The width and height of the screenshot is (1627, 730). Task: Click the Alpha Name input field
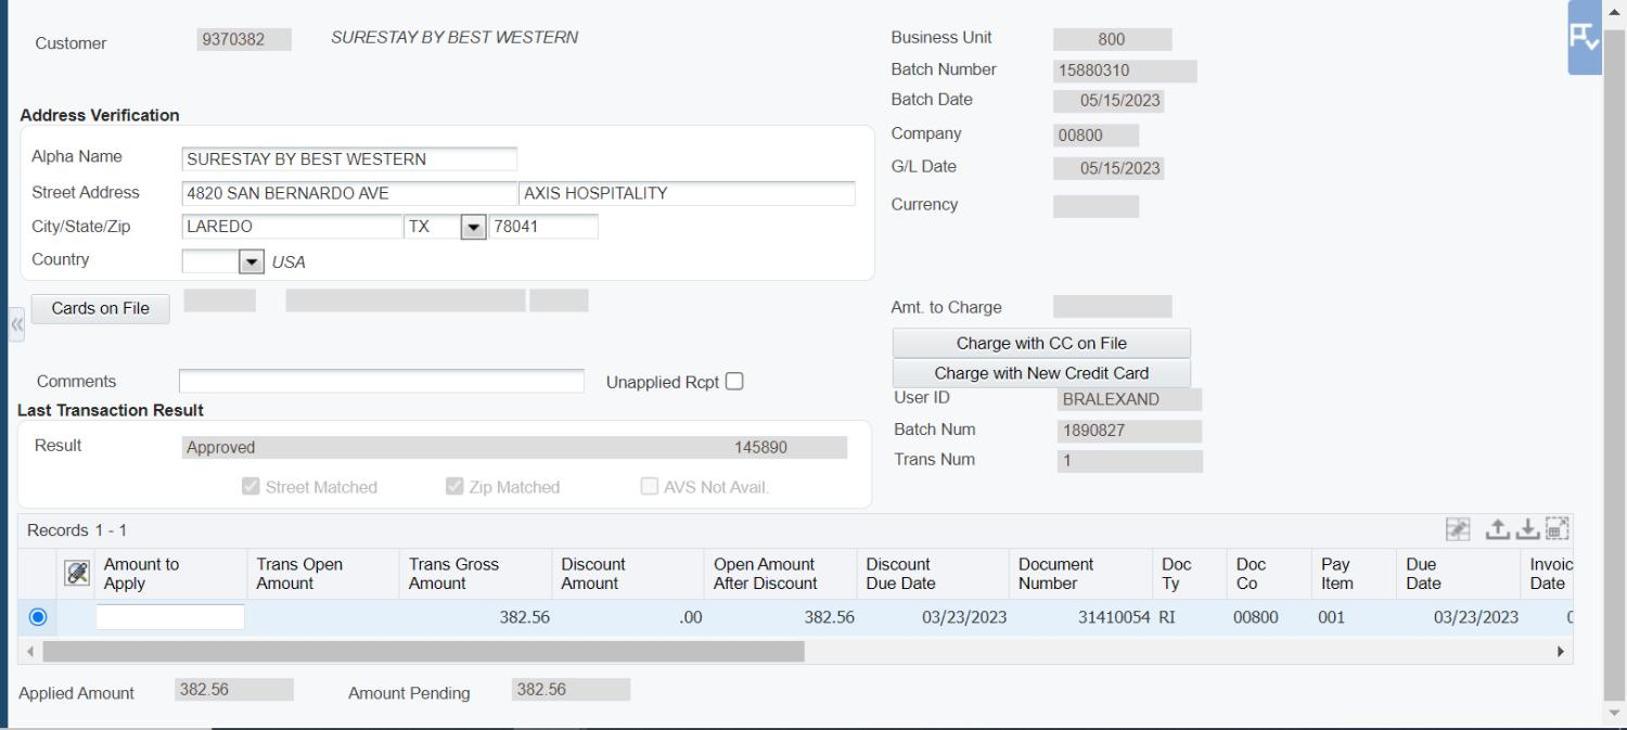349,159
